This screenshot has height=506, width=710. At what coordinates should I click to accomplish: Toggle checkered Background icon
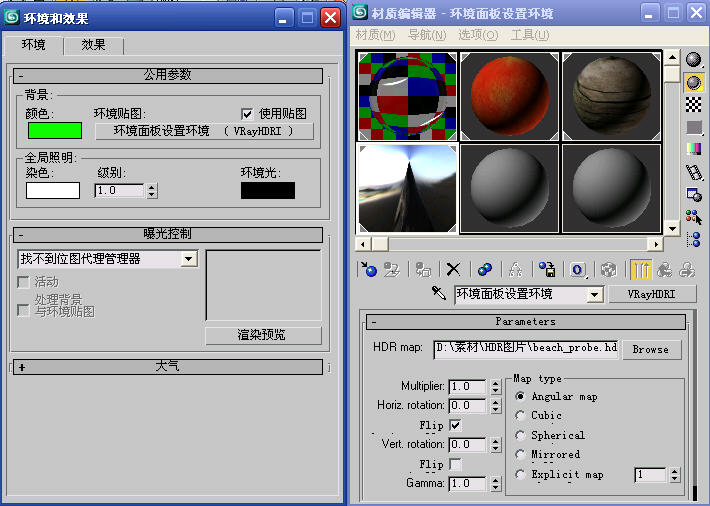(x=694, y=104)
